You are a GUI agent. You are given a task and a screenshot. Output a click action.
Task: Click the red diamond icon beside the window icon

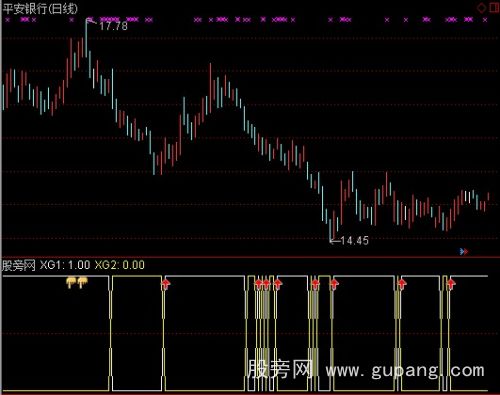(x=482, y=8)
